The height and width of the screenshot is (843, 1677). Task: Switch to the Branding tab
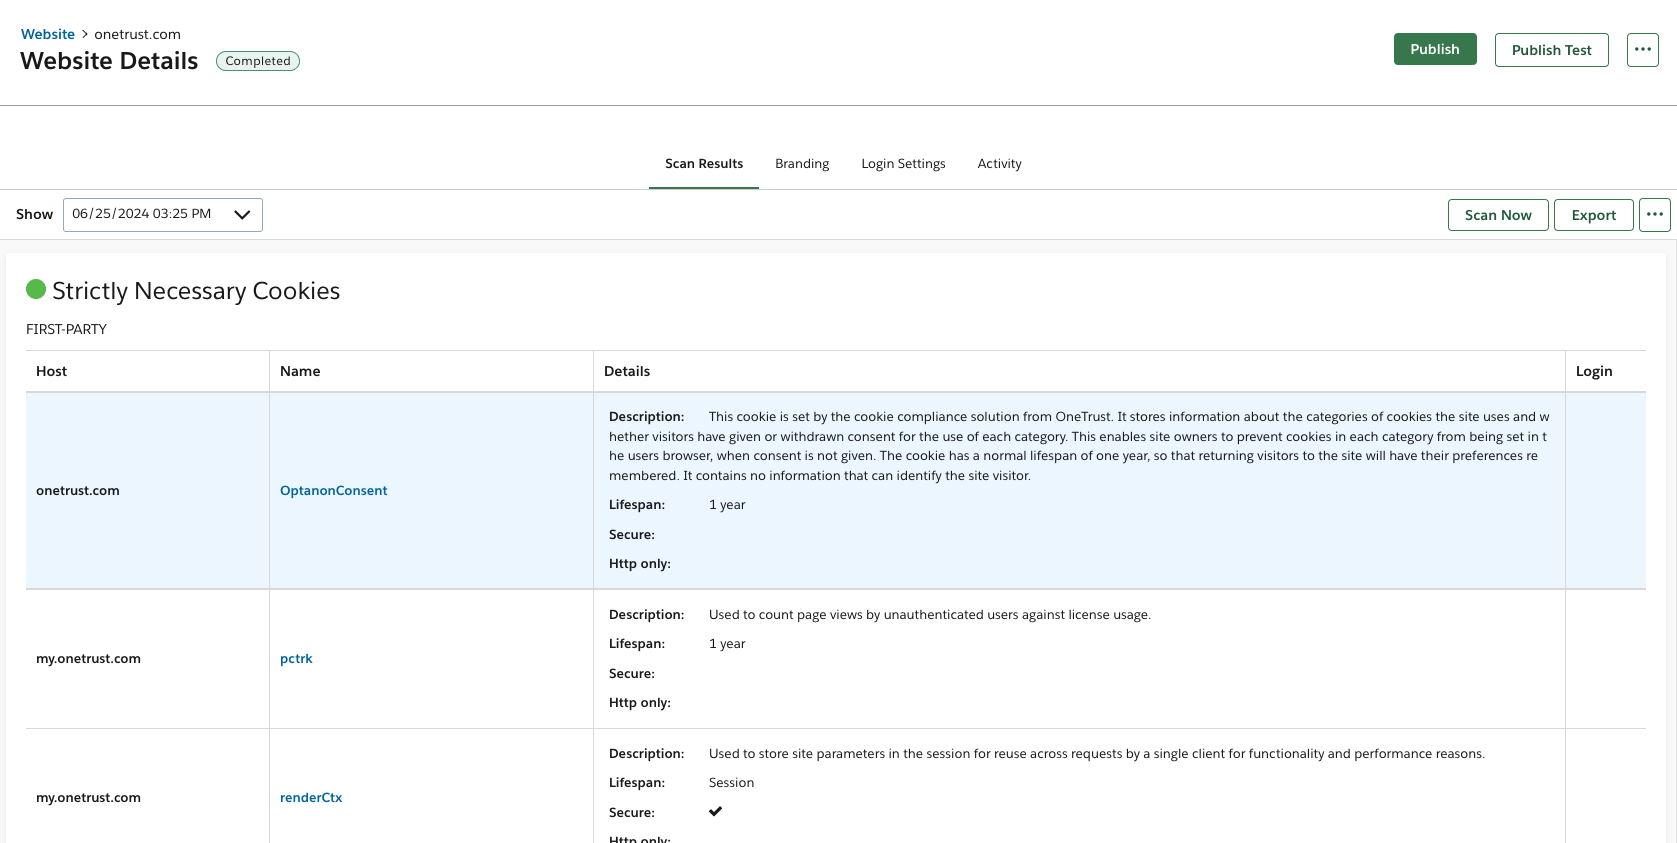[x=801, y=164]
